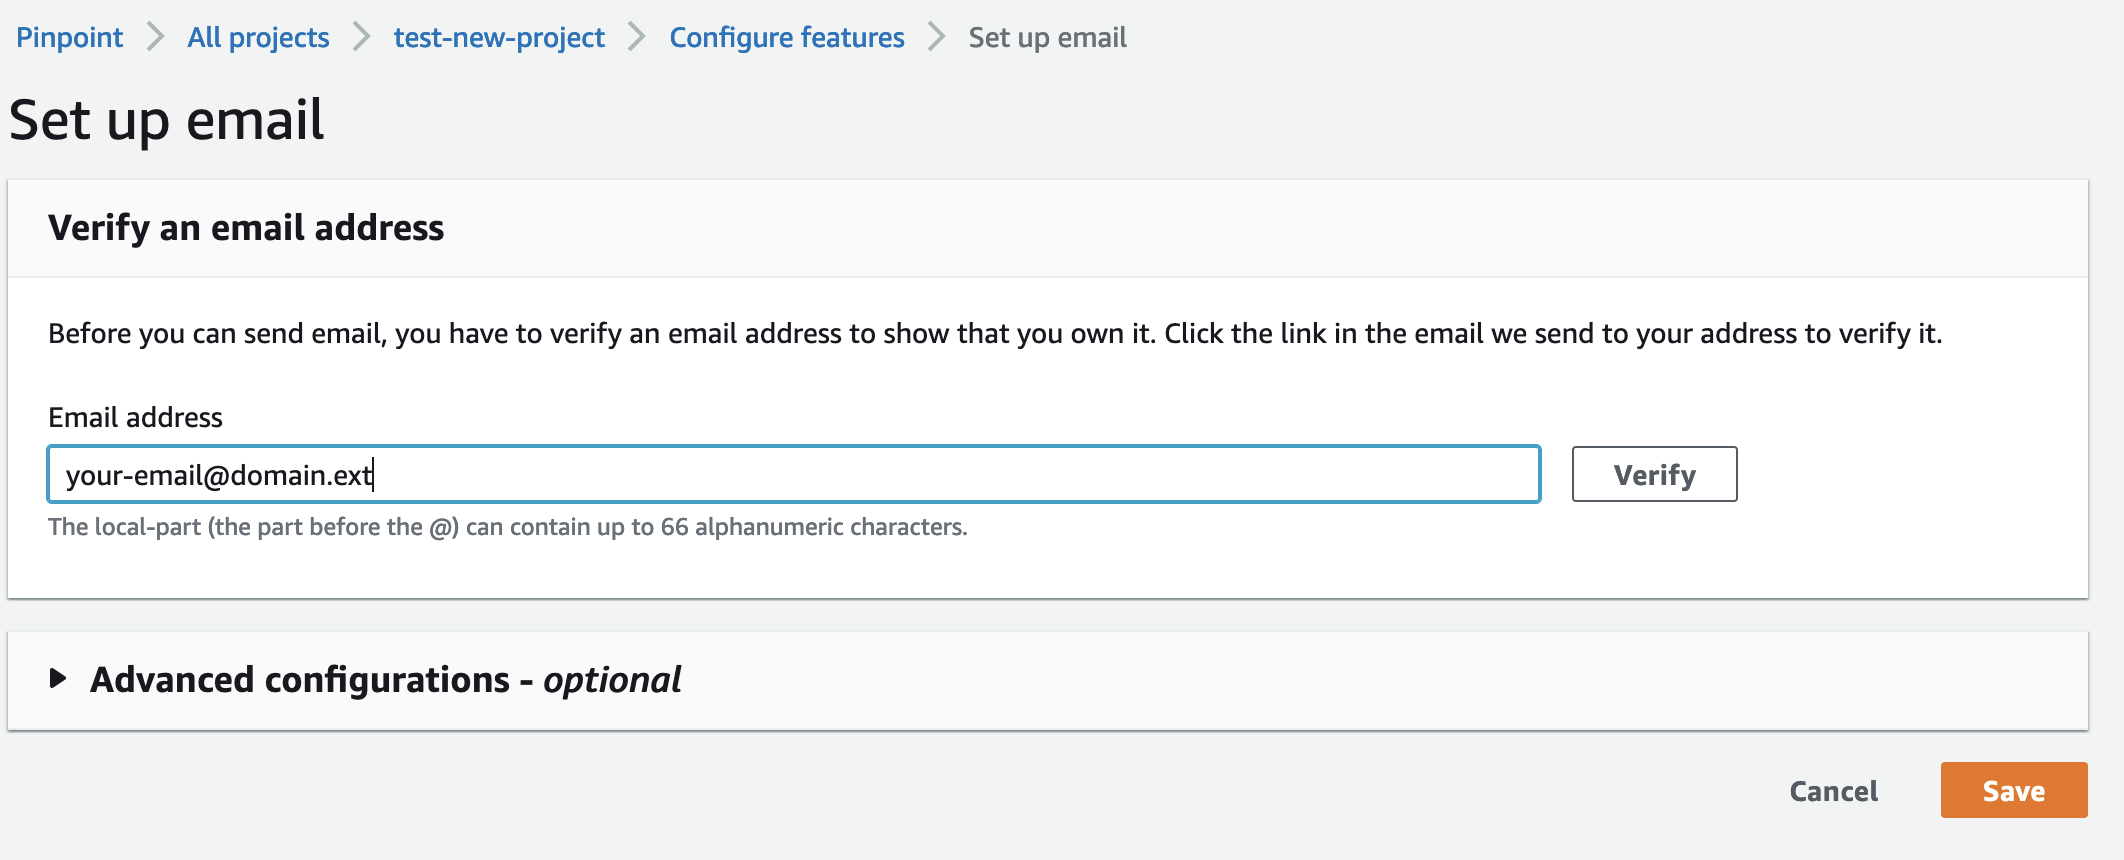Navigate to All projects breadcrumb
Viewport: 2124px width, 860px height.
click(x=258, y=38)
